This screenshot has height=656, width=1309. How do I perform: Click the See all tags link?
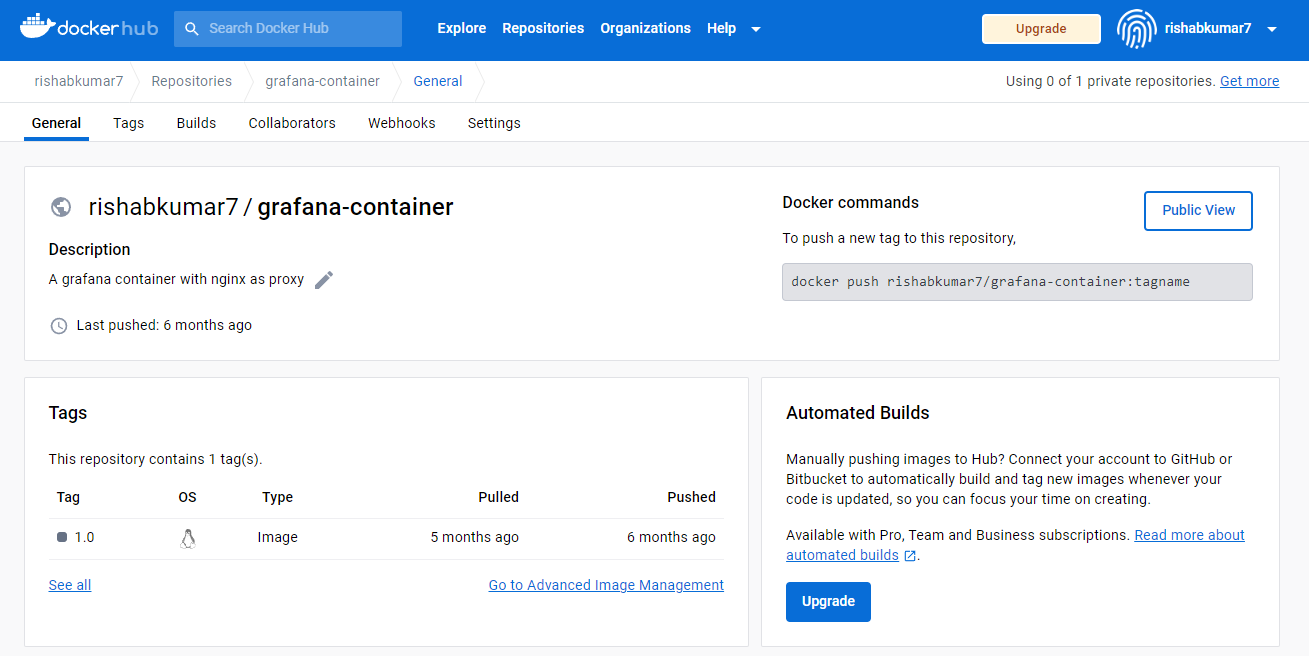coord(70,585)
